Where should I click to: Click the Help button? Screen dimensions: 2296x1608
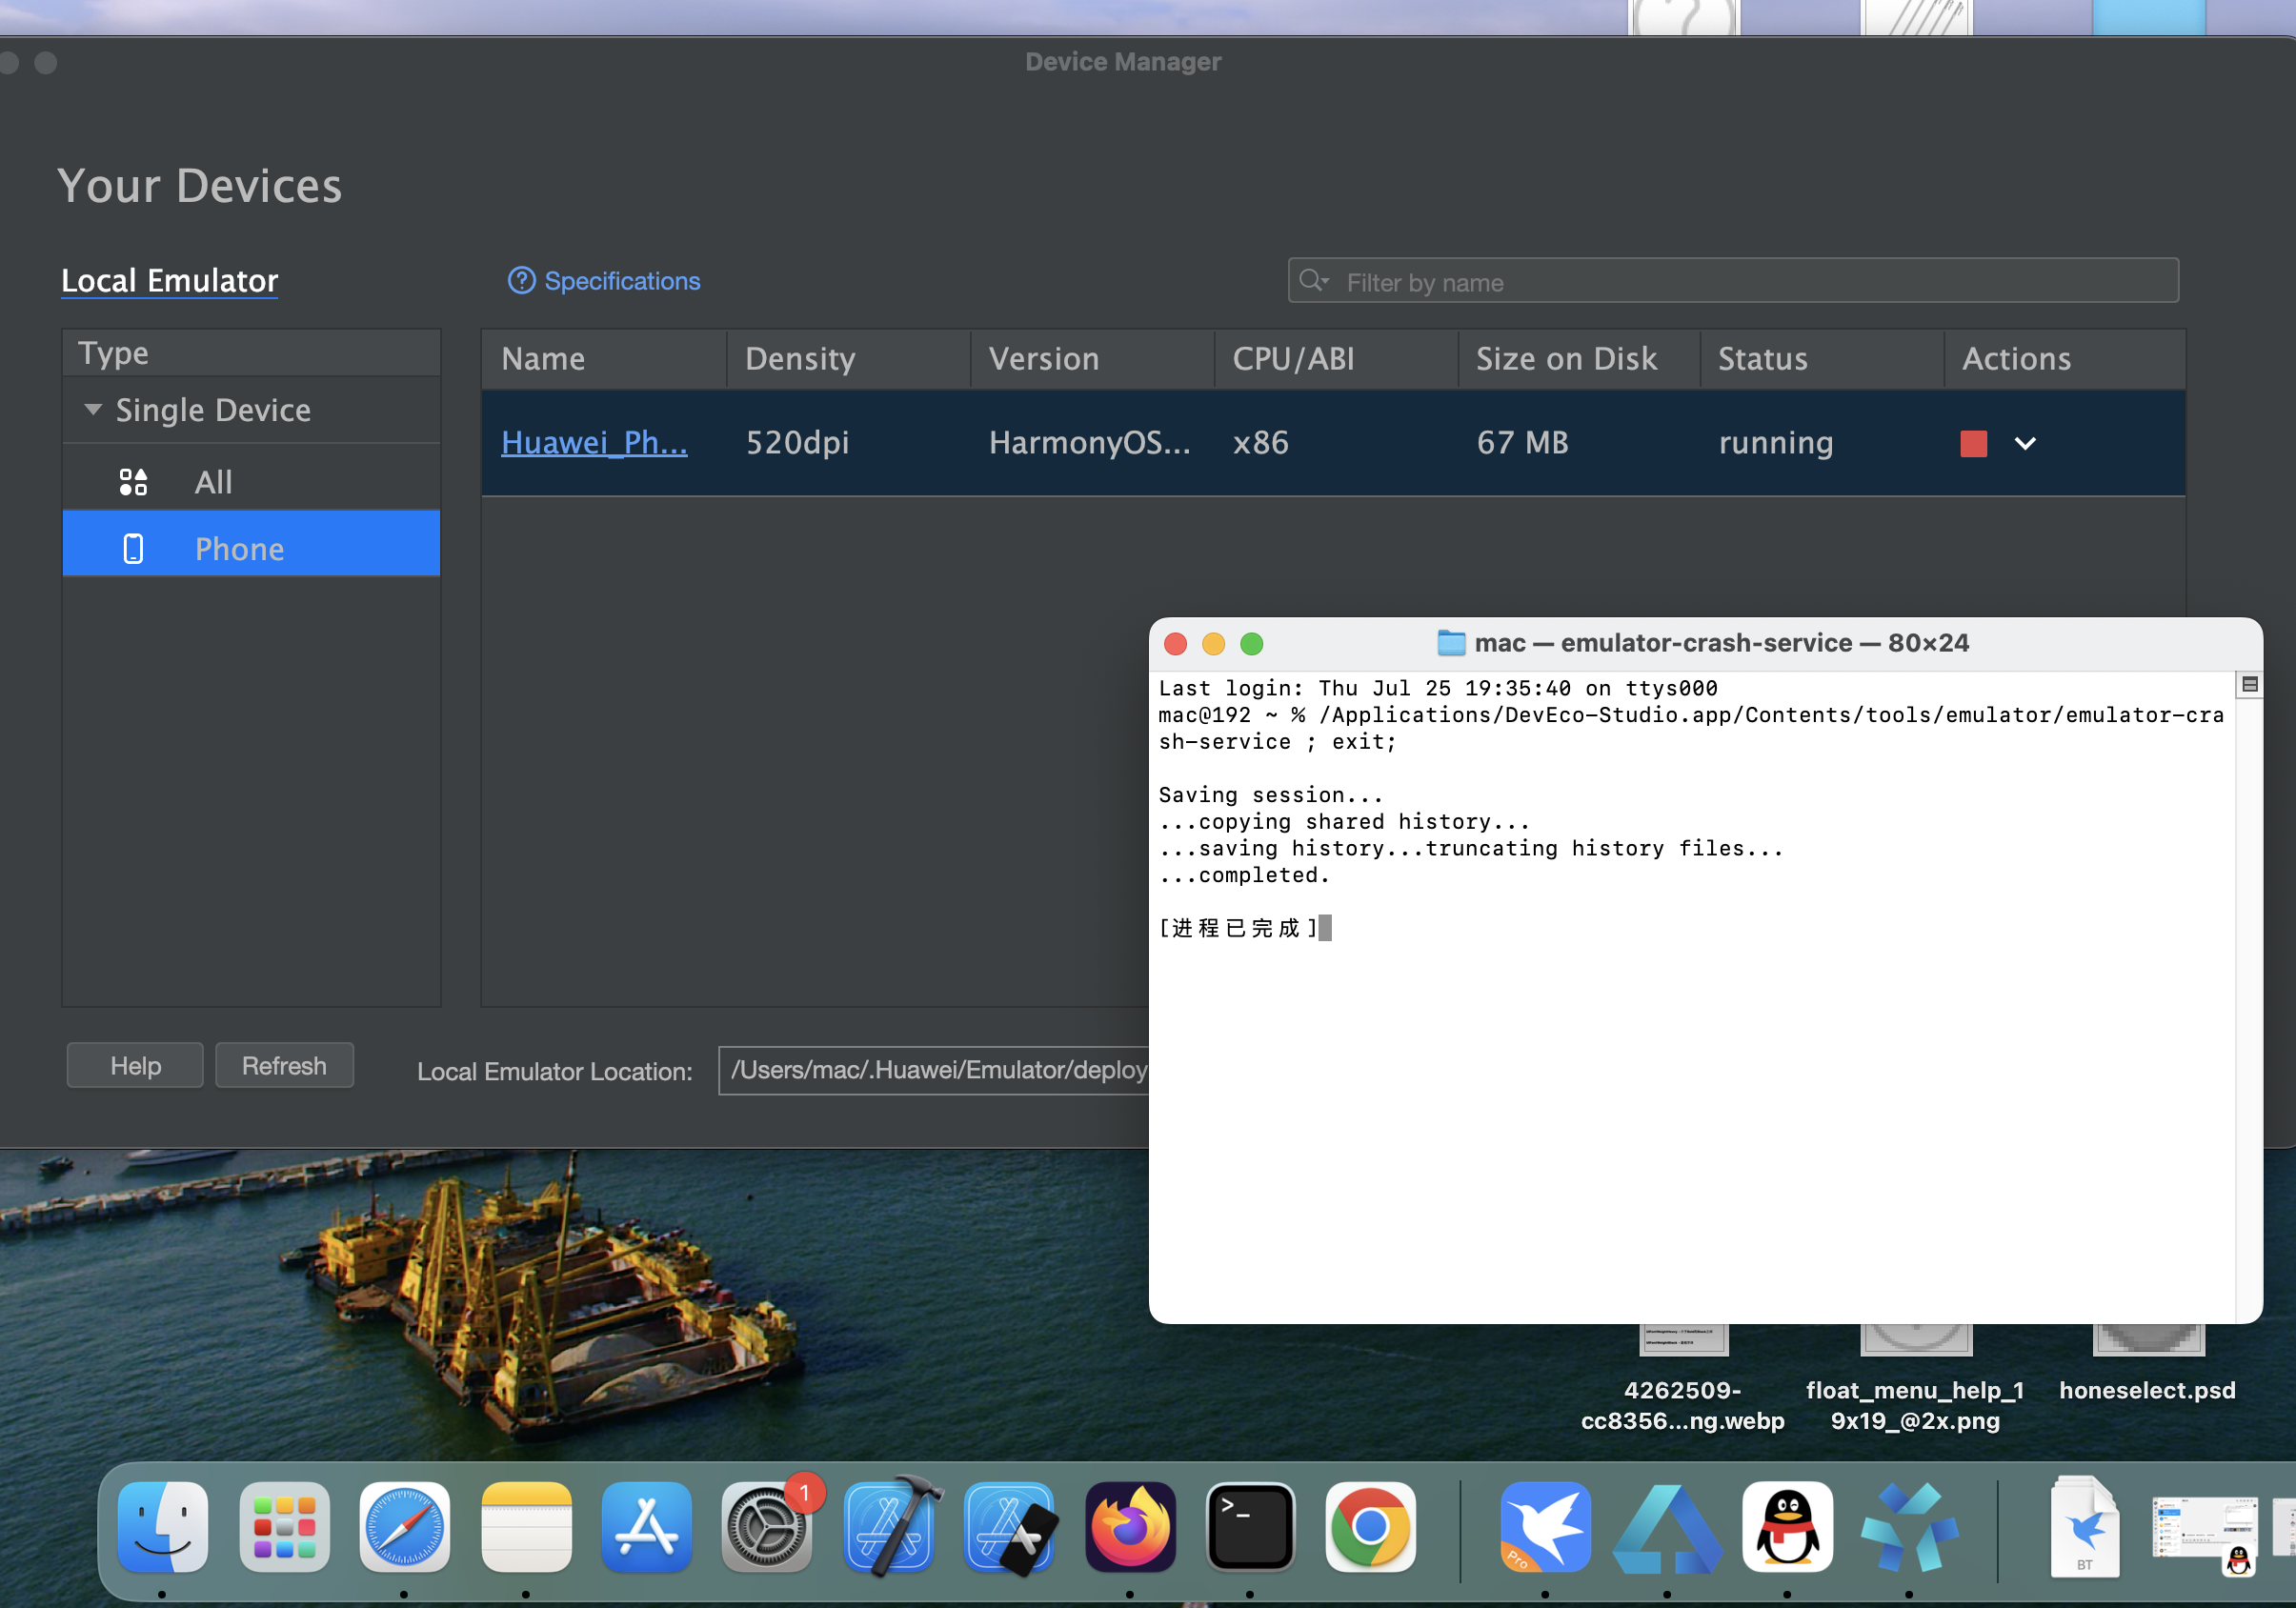click(135, 1065)
